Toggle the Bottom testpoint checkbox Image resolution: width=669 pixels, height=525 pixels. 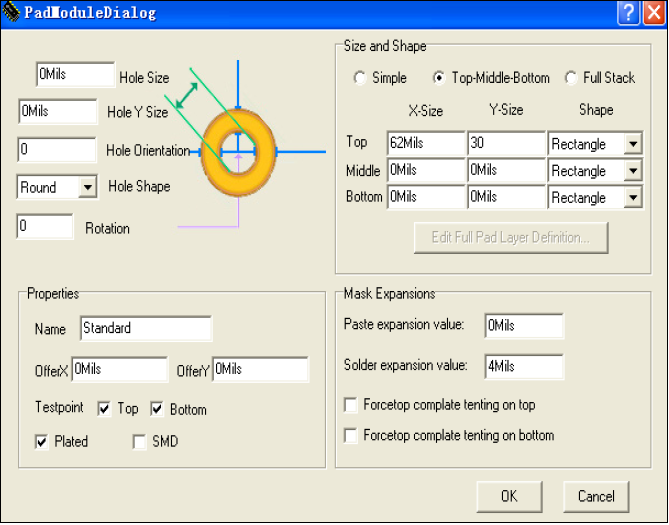click(x=157, y=409)
